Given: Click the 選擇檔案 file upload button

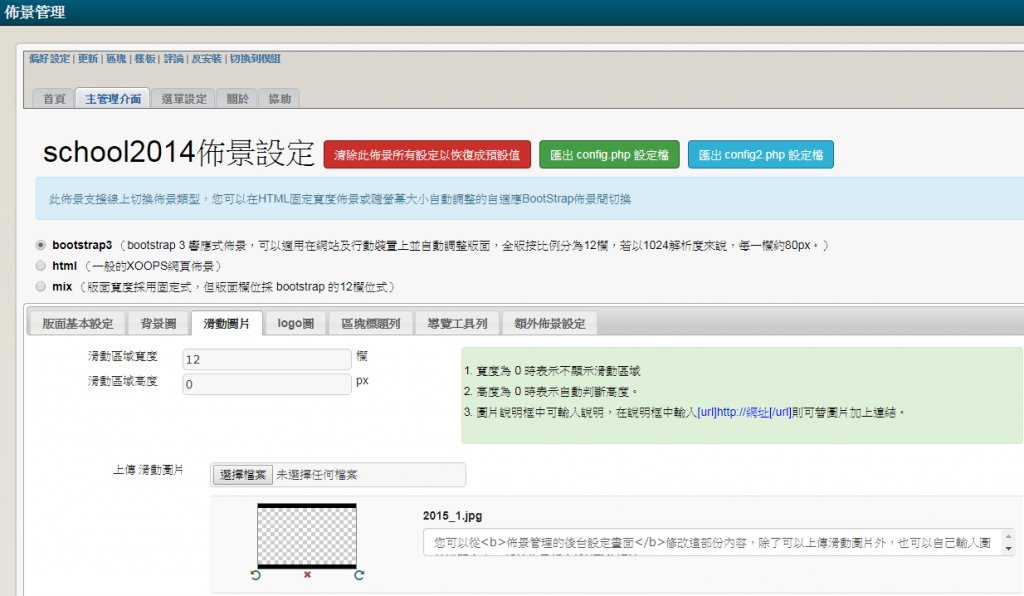Looking at the screenshot, I should point(243,476).
